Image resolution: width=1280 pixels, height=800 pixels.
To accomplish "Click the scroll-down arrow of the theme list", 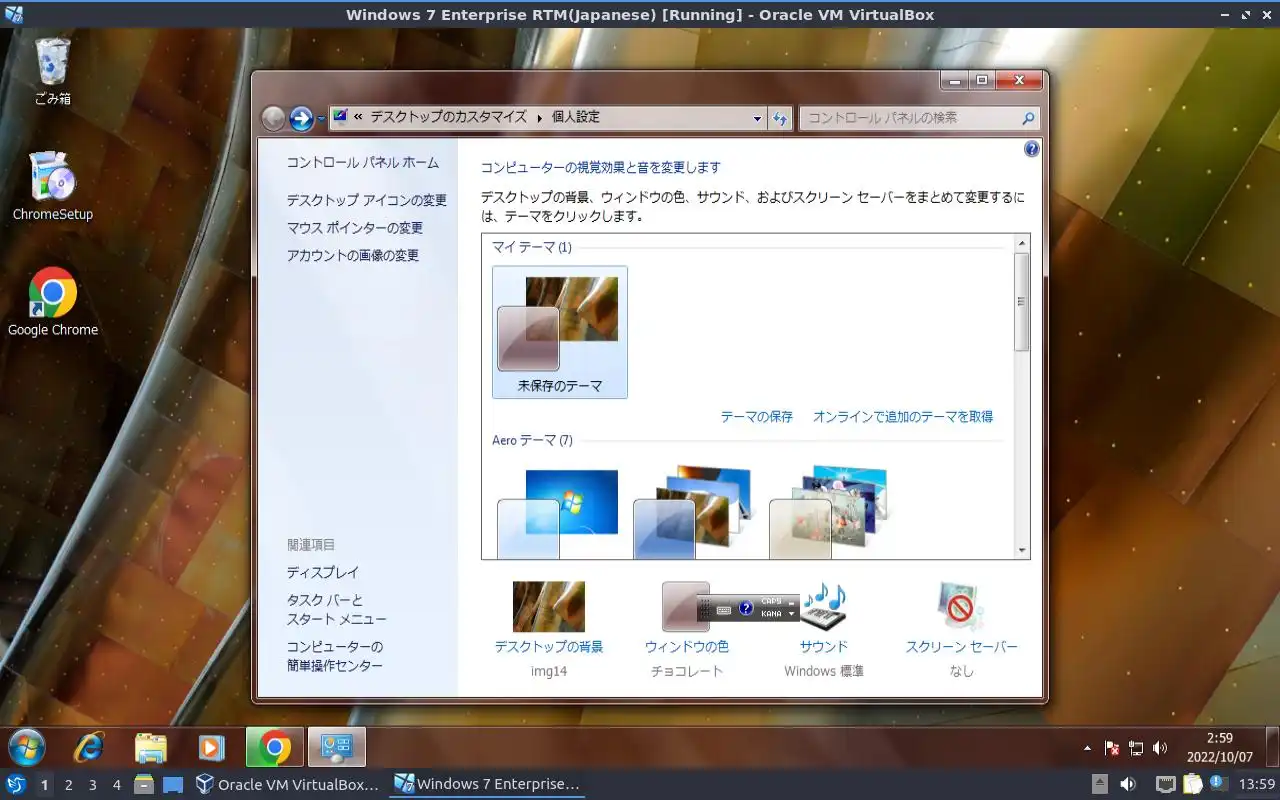I will coord(1022,551).
